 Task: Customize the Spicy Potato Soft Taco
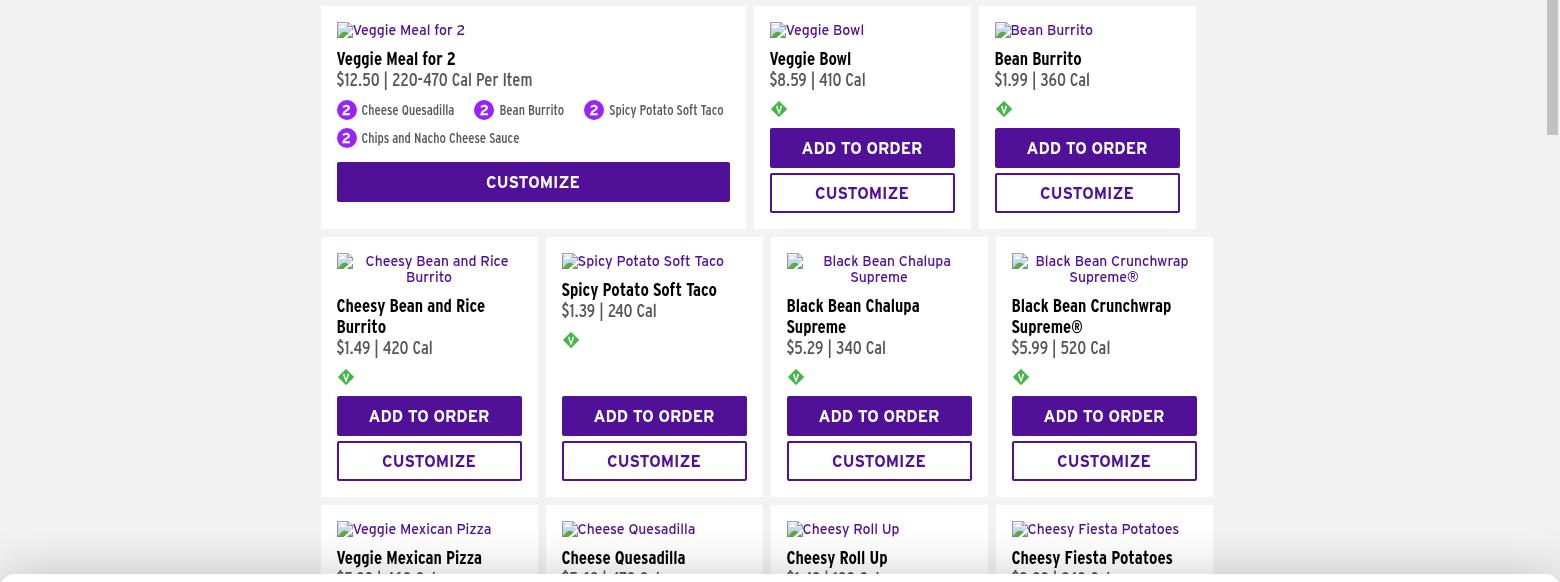point(654,461)
